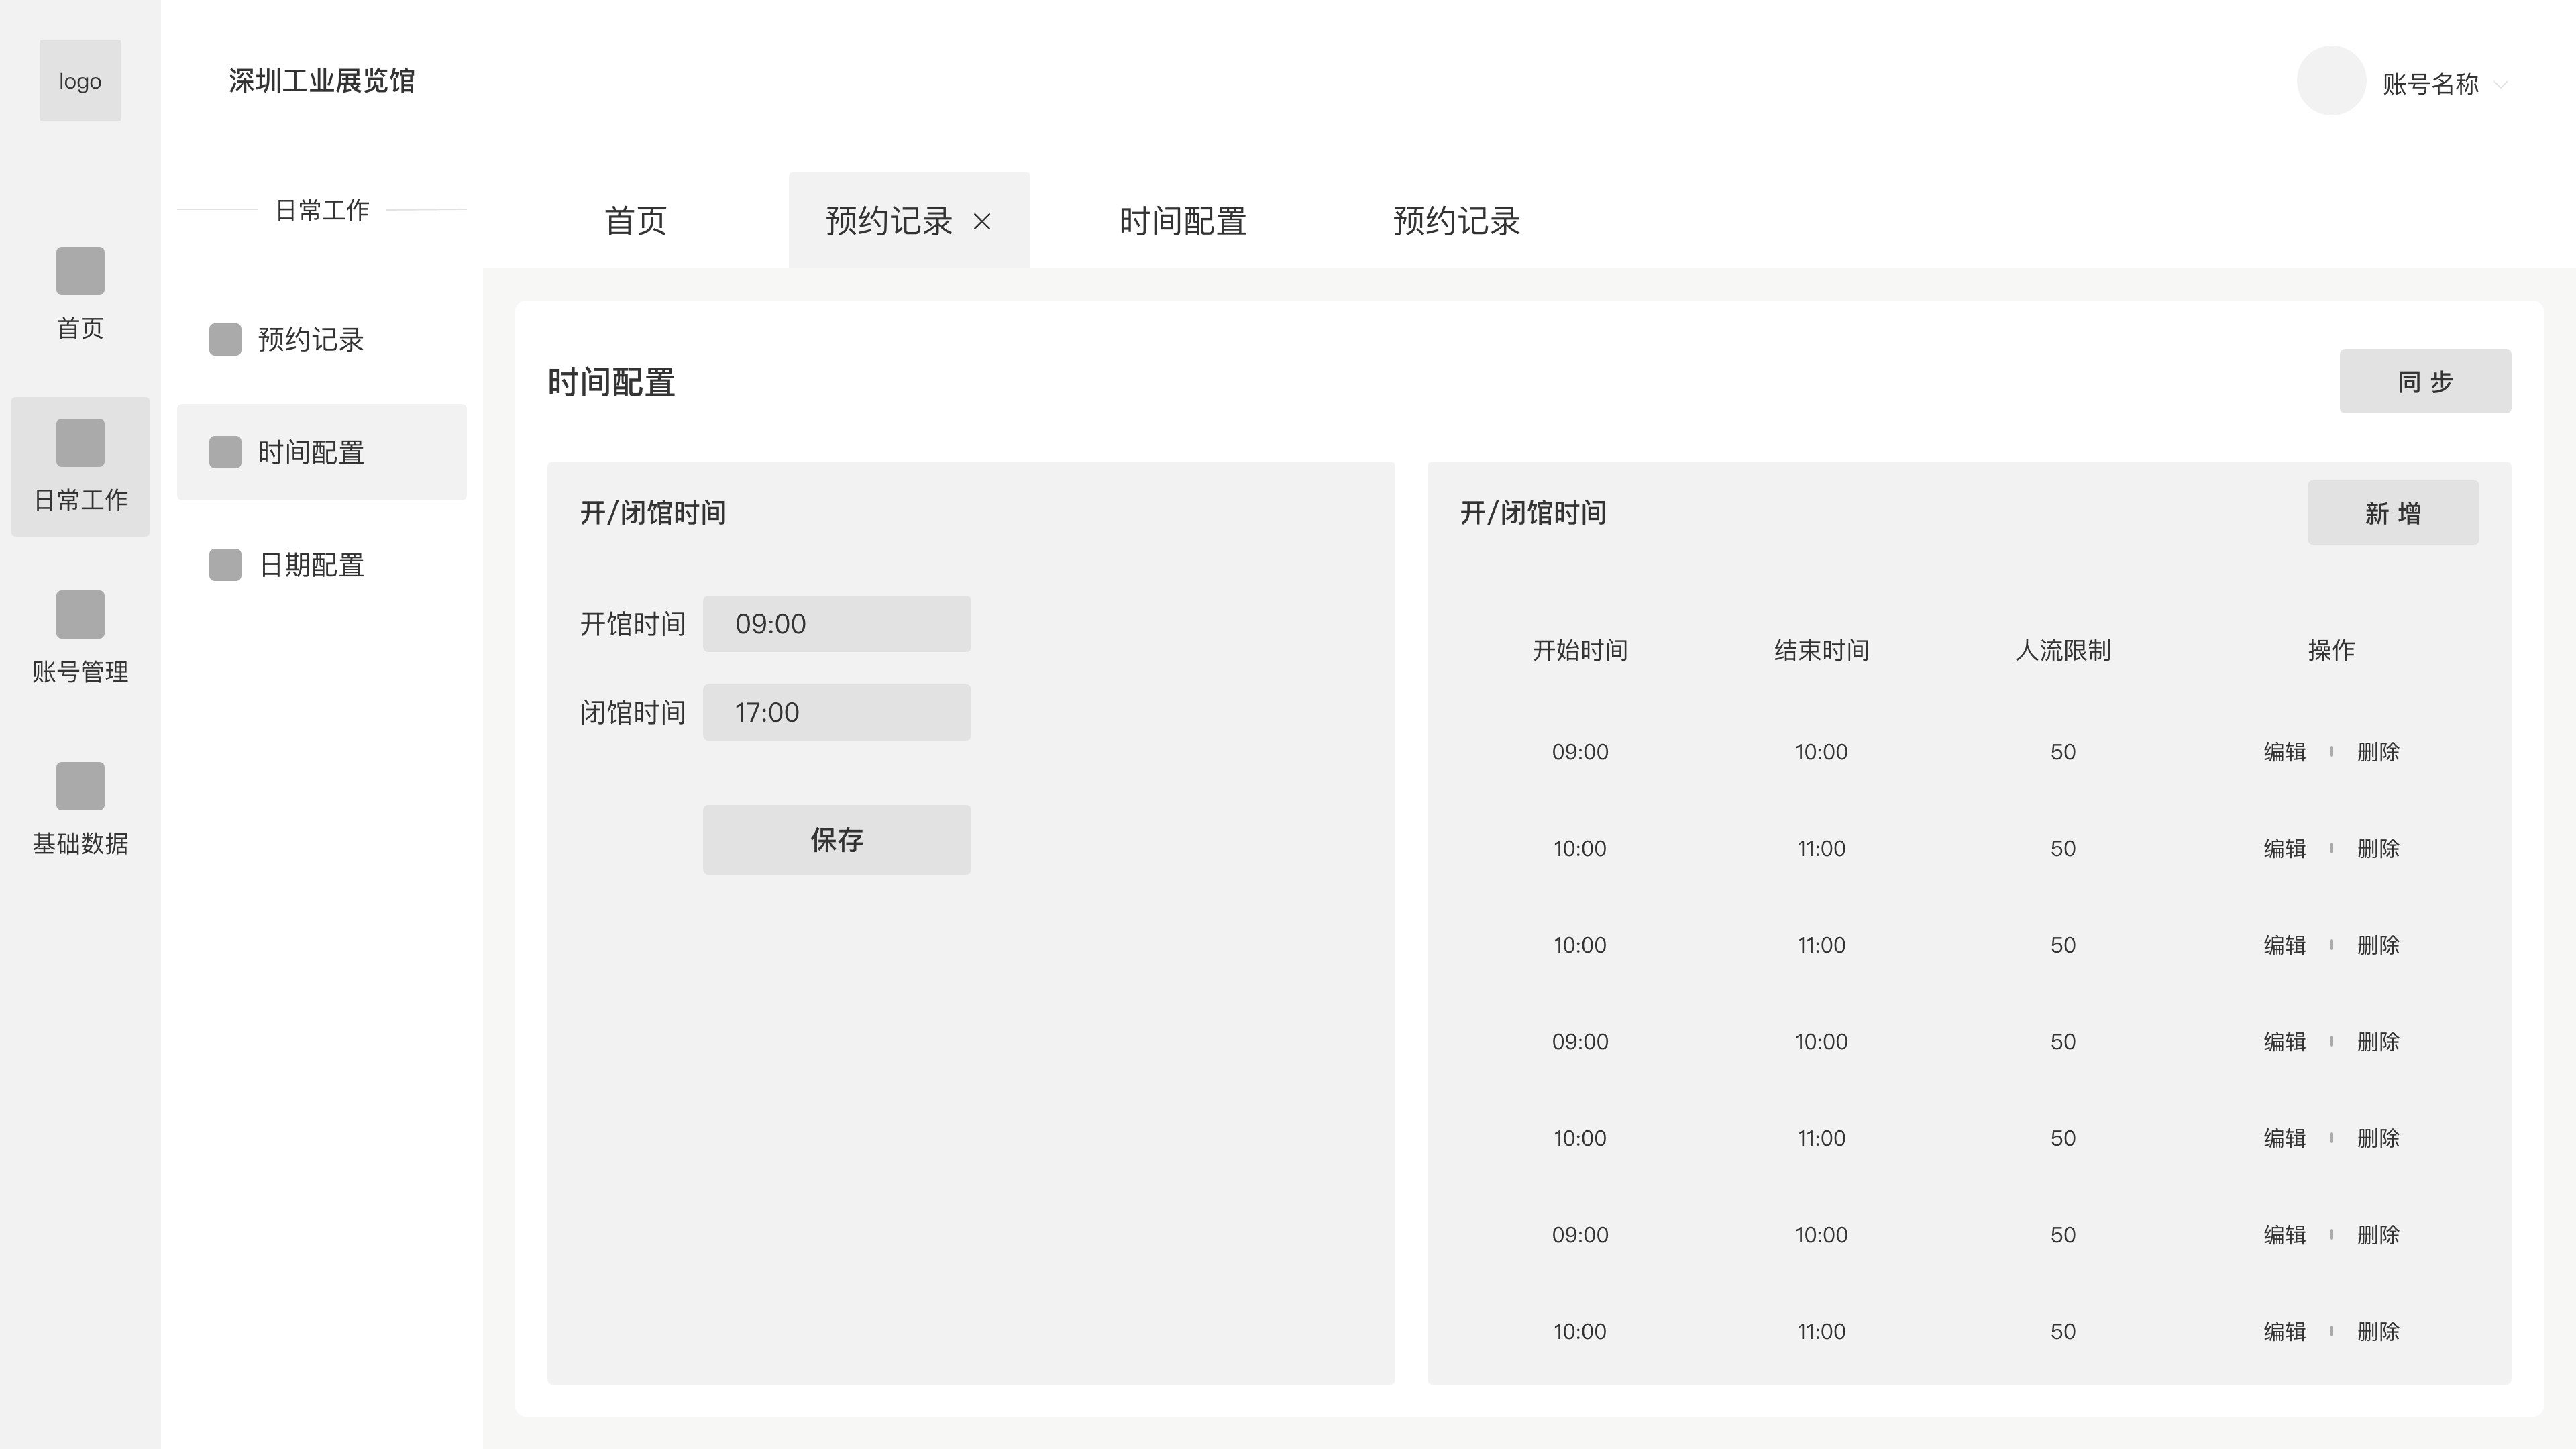
Task: Switch to the 时间配置 tab
Action: pos(1182,220)
